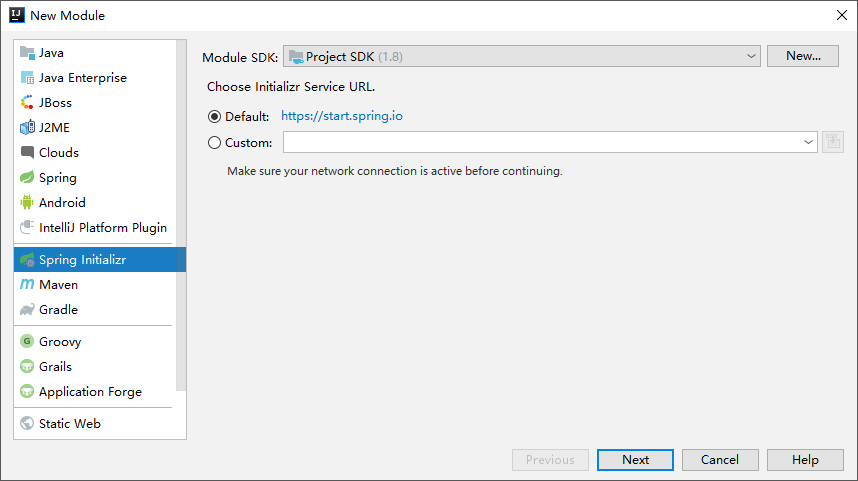
Task: Open the https://start.spring.io link
Action: (x=342, y=116)
